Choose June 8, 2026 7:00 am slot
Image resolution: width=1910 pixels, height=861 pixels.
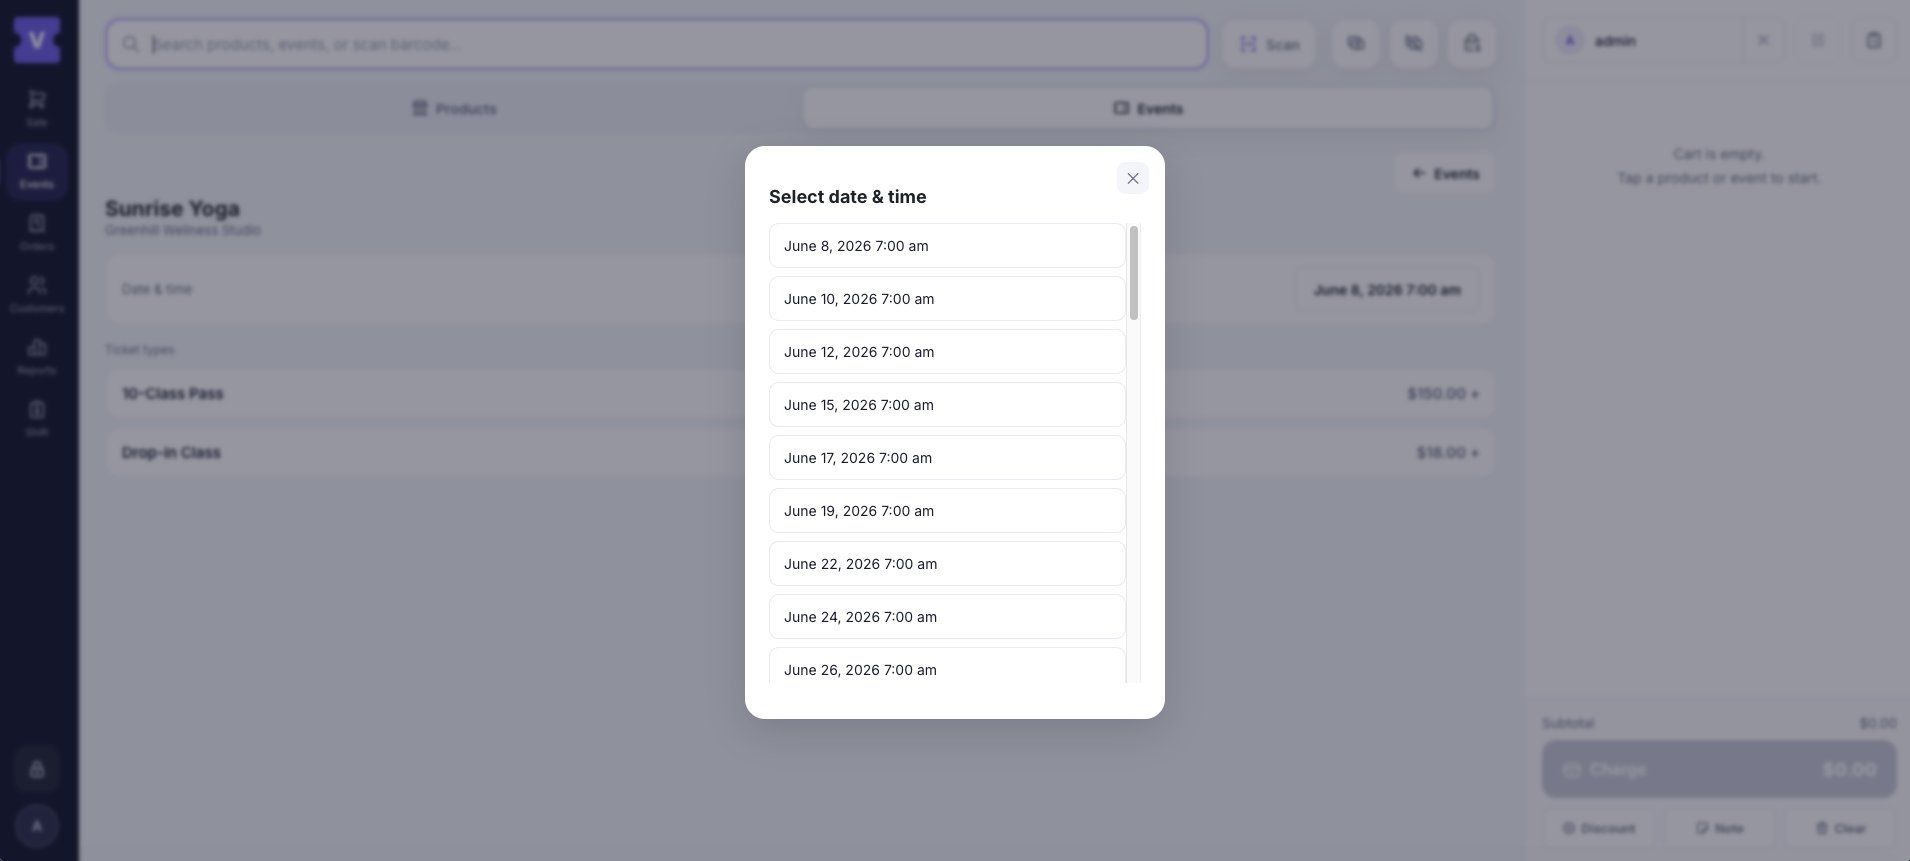[947, 246]
